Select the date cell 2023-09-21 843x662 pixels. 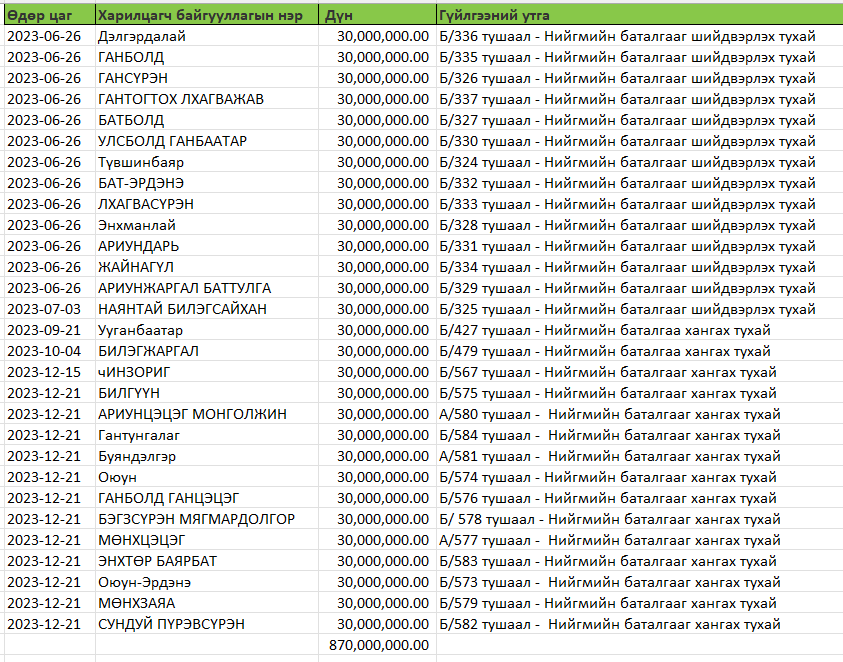tap(48, 330)
